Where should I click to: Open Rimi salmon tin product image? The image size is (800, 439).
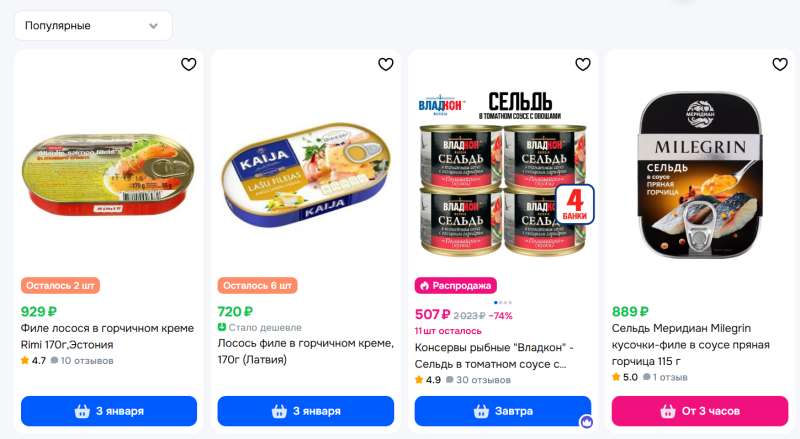coord(108,174)
